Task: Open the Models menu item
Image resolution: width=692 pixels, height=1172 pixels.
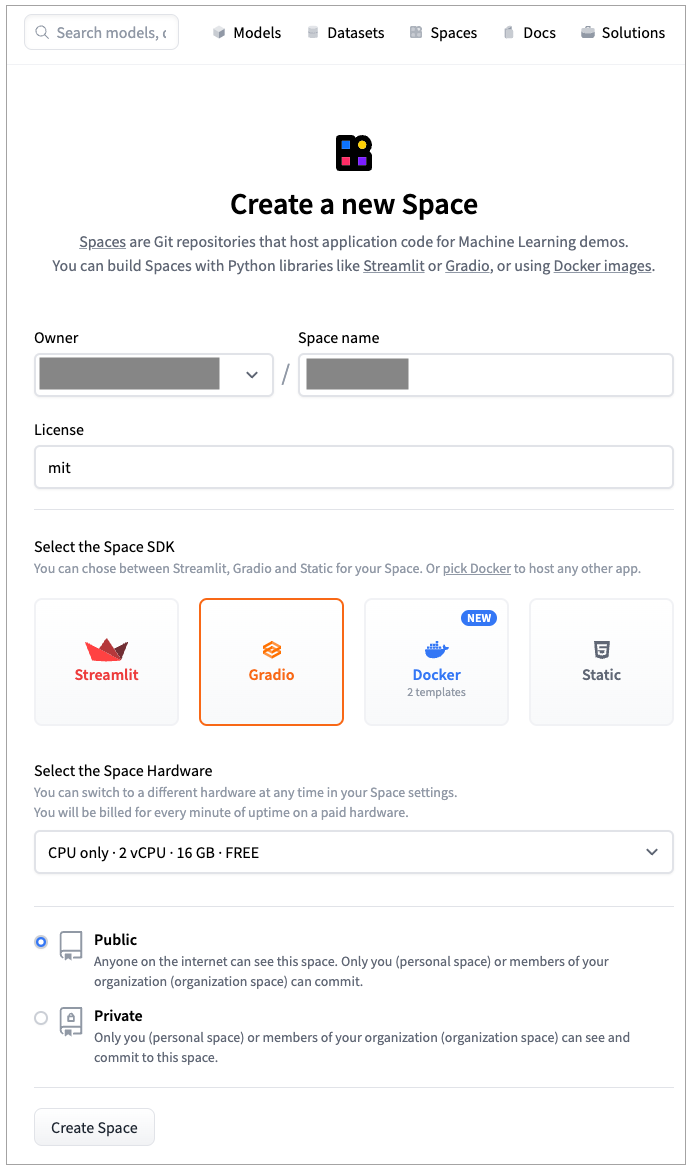Action: click(x=247, y=33)
